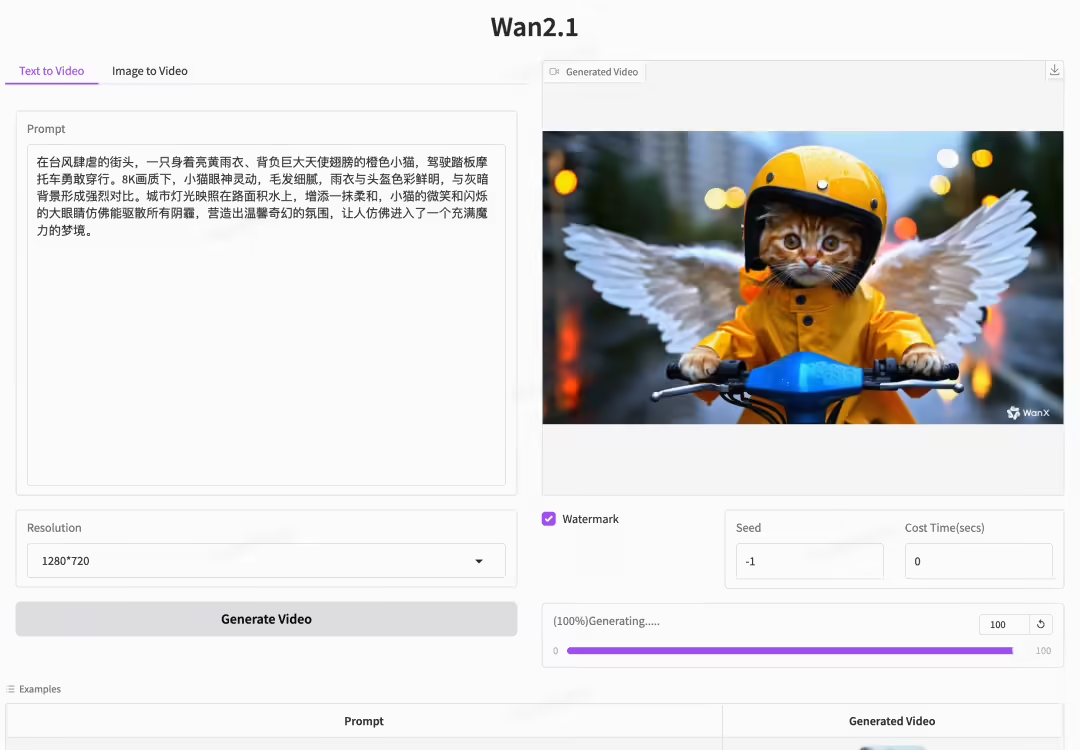The width and height of the screenshot is (1080, 750).
Task: Click the Seed input showing -1
Action: click(809, 561)
